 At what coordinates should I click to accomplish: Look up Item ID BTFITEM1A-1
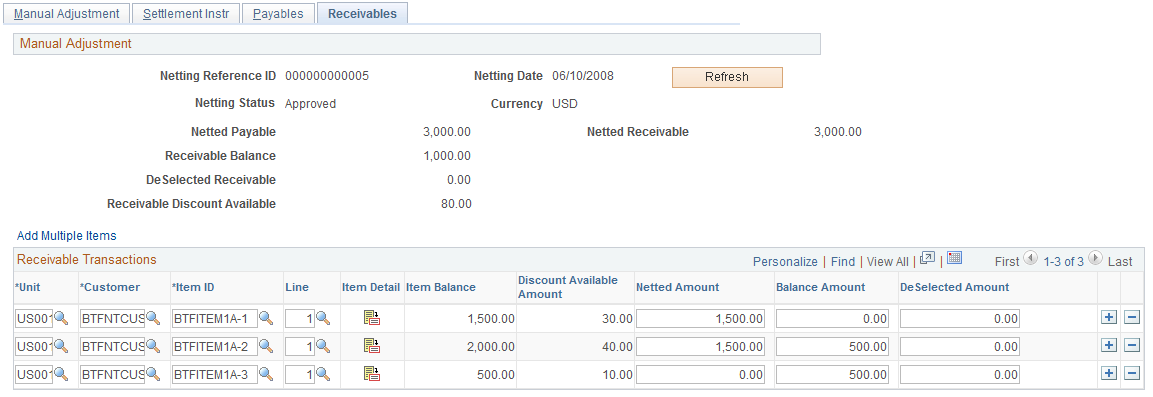pos(266,318)
